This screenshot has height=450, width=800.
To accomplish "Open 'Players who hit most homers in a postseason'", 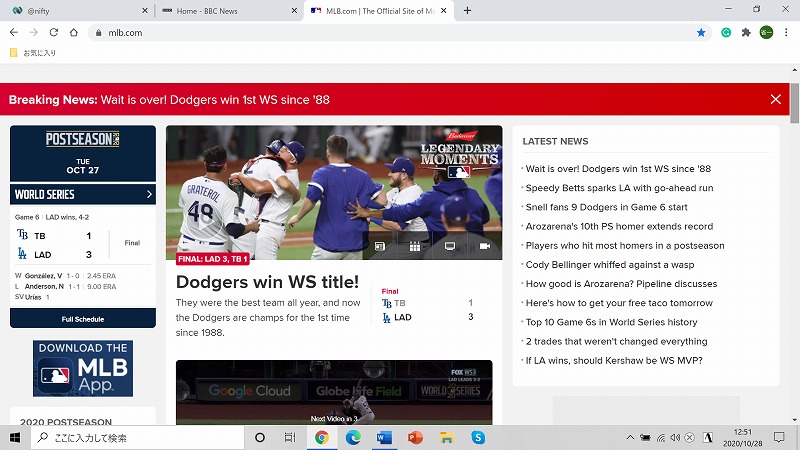I will pos(625,245).
